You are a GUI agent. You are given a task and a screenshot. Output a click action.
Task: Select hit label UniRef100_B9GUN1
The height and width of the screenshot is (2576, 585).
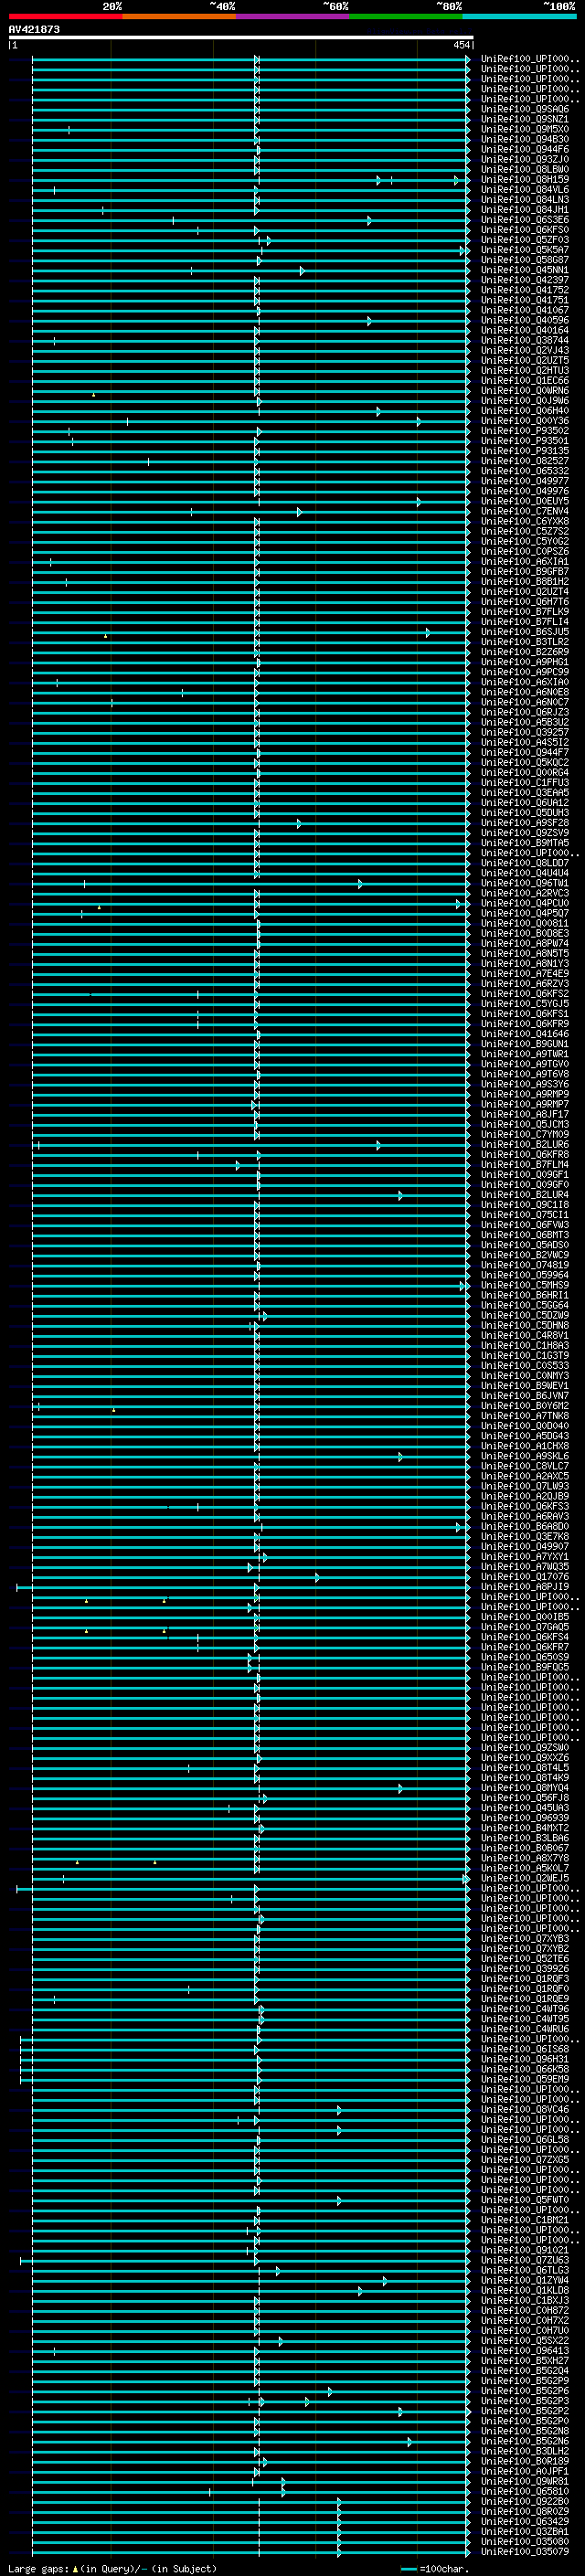[x=525, y=1044]
